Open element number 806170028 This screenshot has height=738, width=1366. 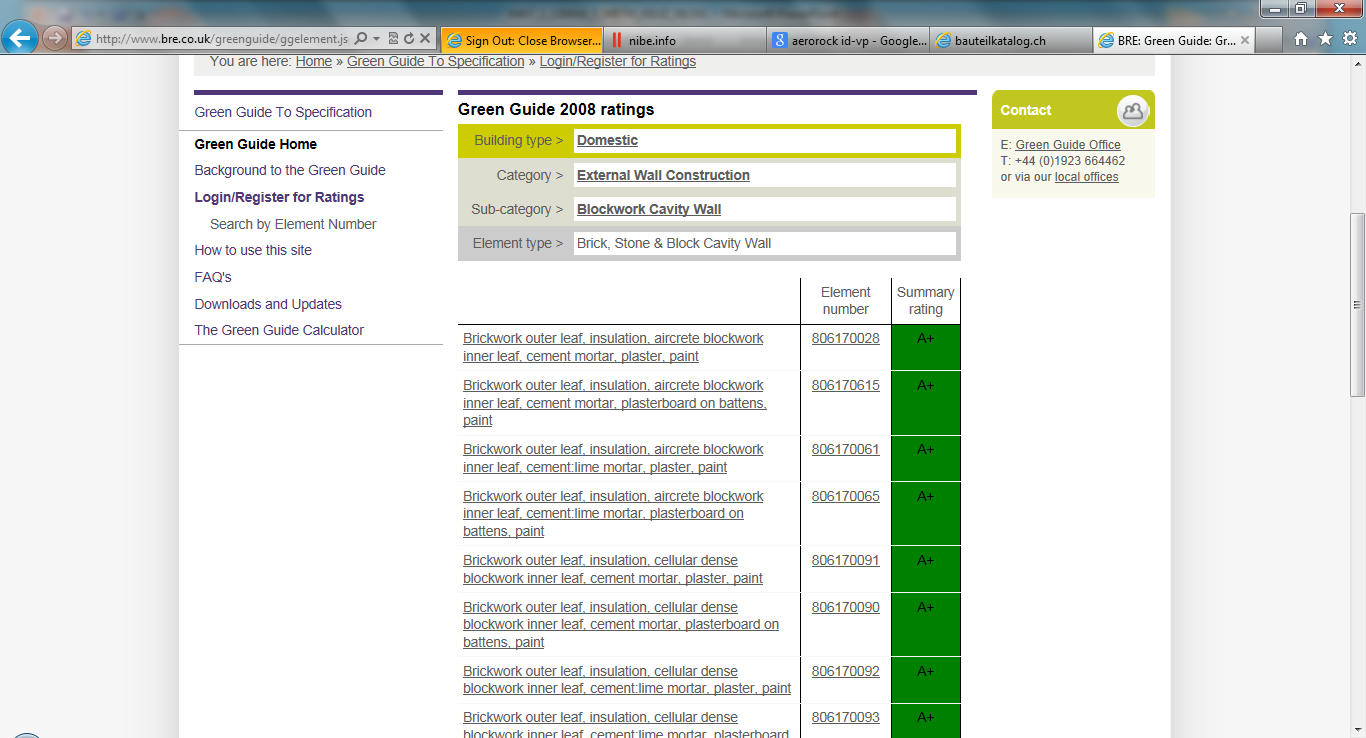846,338
